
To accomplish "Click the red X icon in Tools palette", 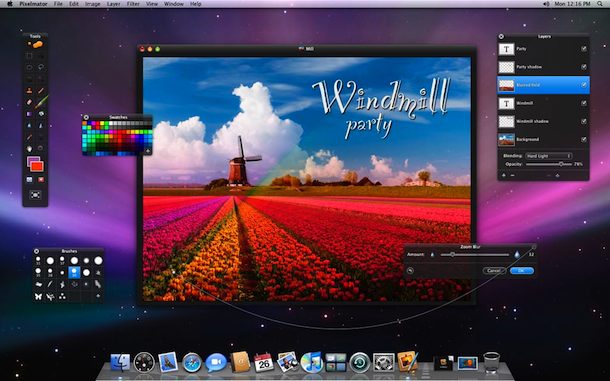I will coord(41,179).
